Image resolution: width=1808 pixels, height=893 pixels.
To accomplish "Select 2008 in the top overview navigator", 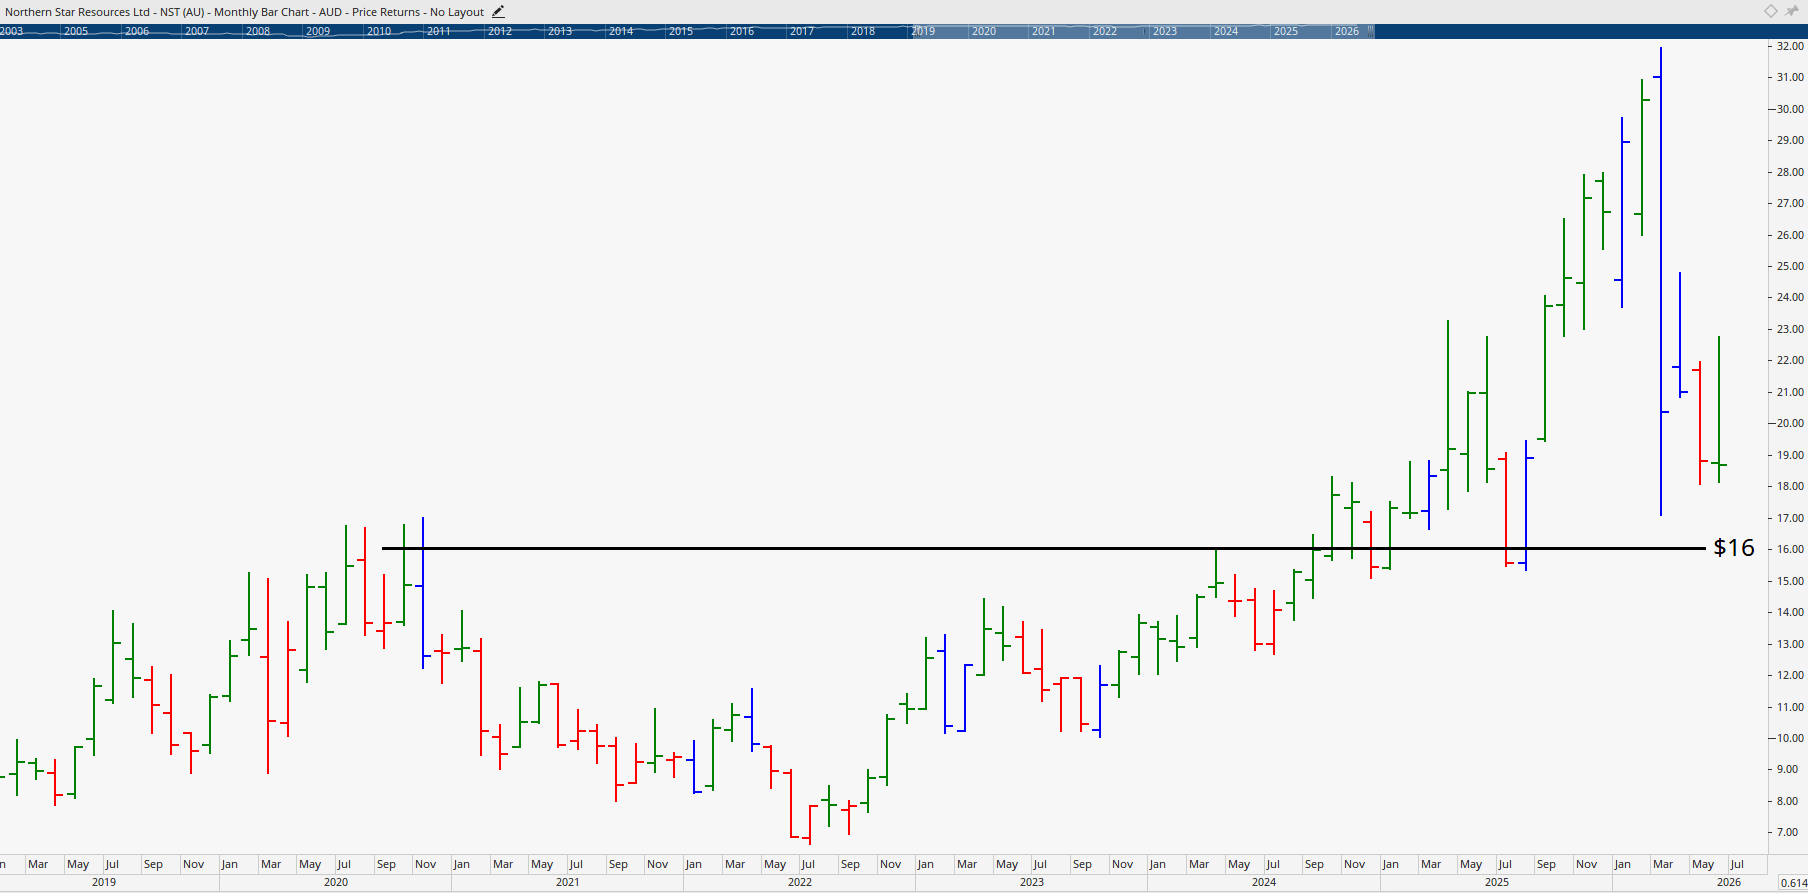I will coord(258,31).
